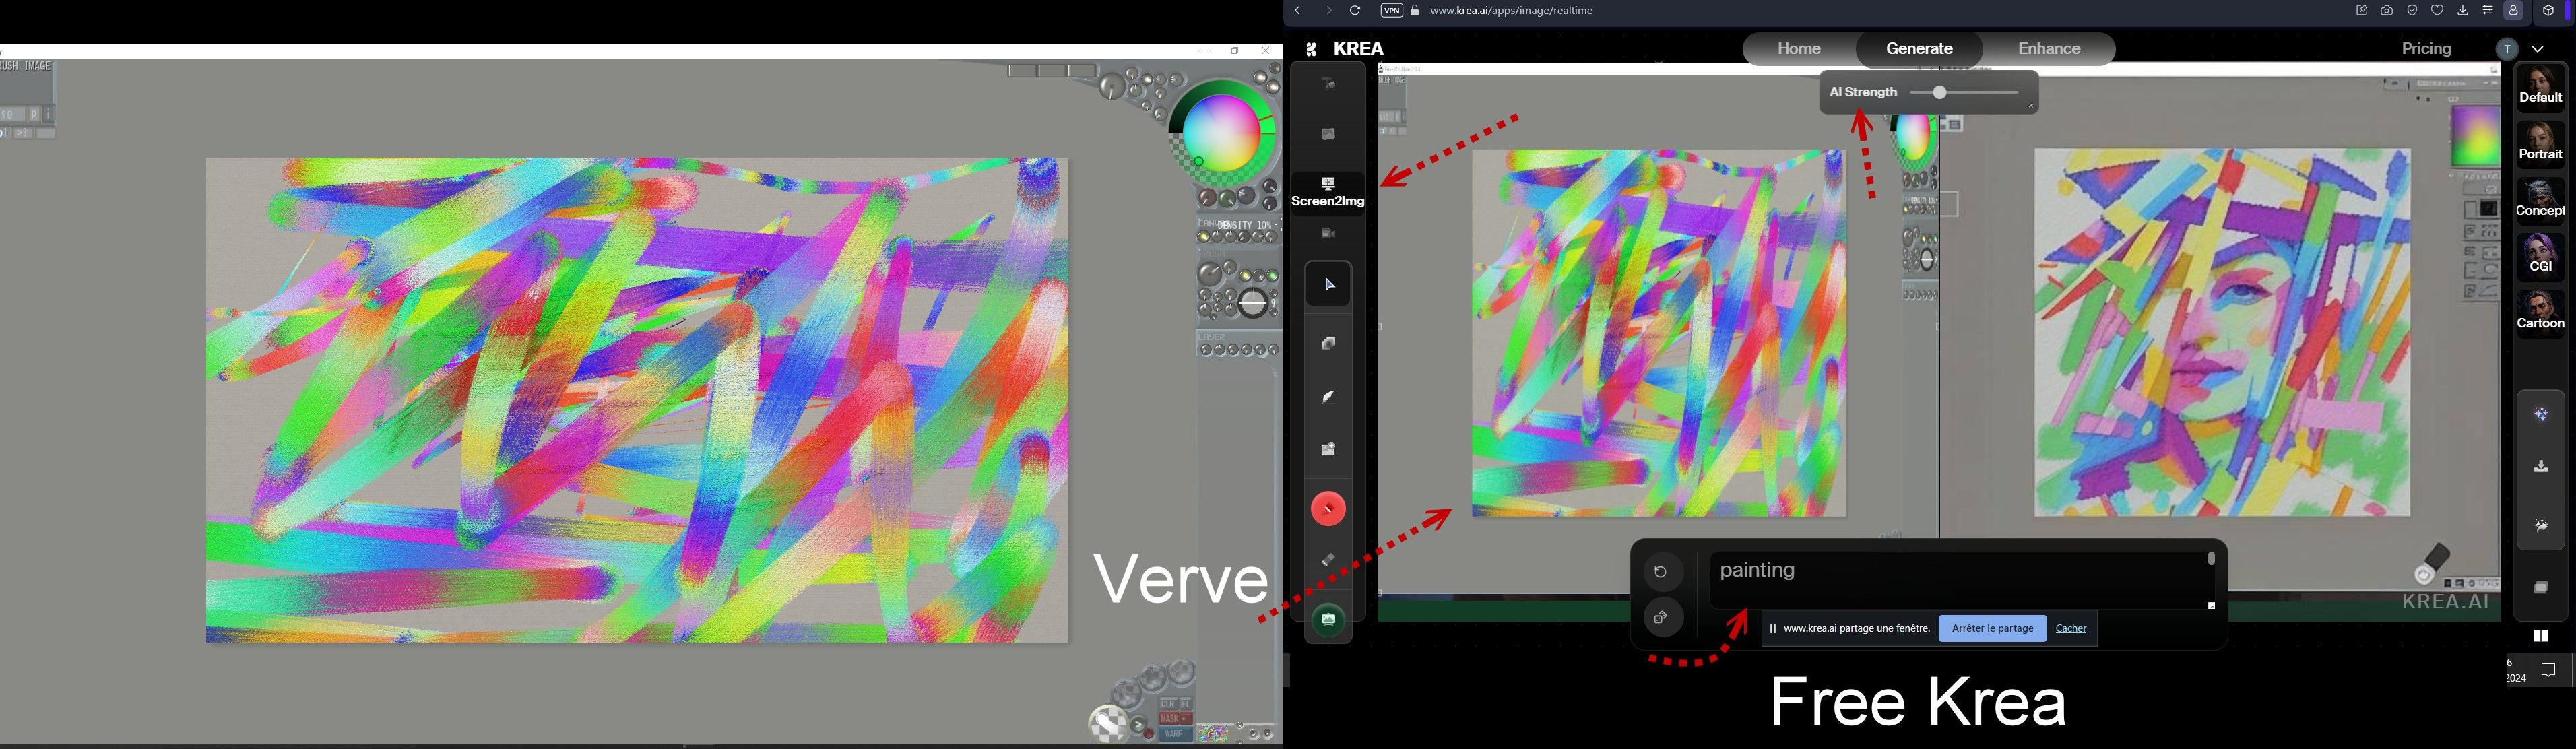Viewport: 2576px width, 749px height.
Task: Adjust the AI Strength slider
Action: (x=1939, y=93)
